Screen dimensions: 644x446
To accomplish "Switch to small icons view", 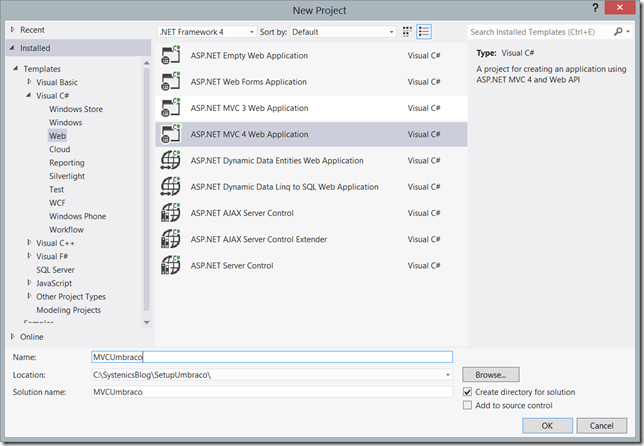I will coord(407,32).
